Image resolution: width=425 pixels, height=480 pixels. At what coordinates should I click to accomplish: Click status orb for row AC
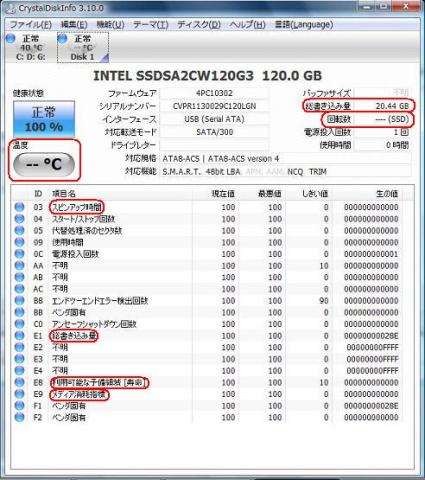click(20, 289)
